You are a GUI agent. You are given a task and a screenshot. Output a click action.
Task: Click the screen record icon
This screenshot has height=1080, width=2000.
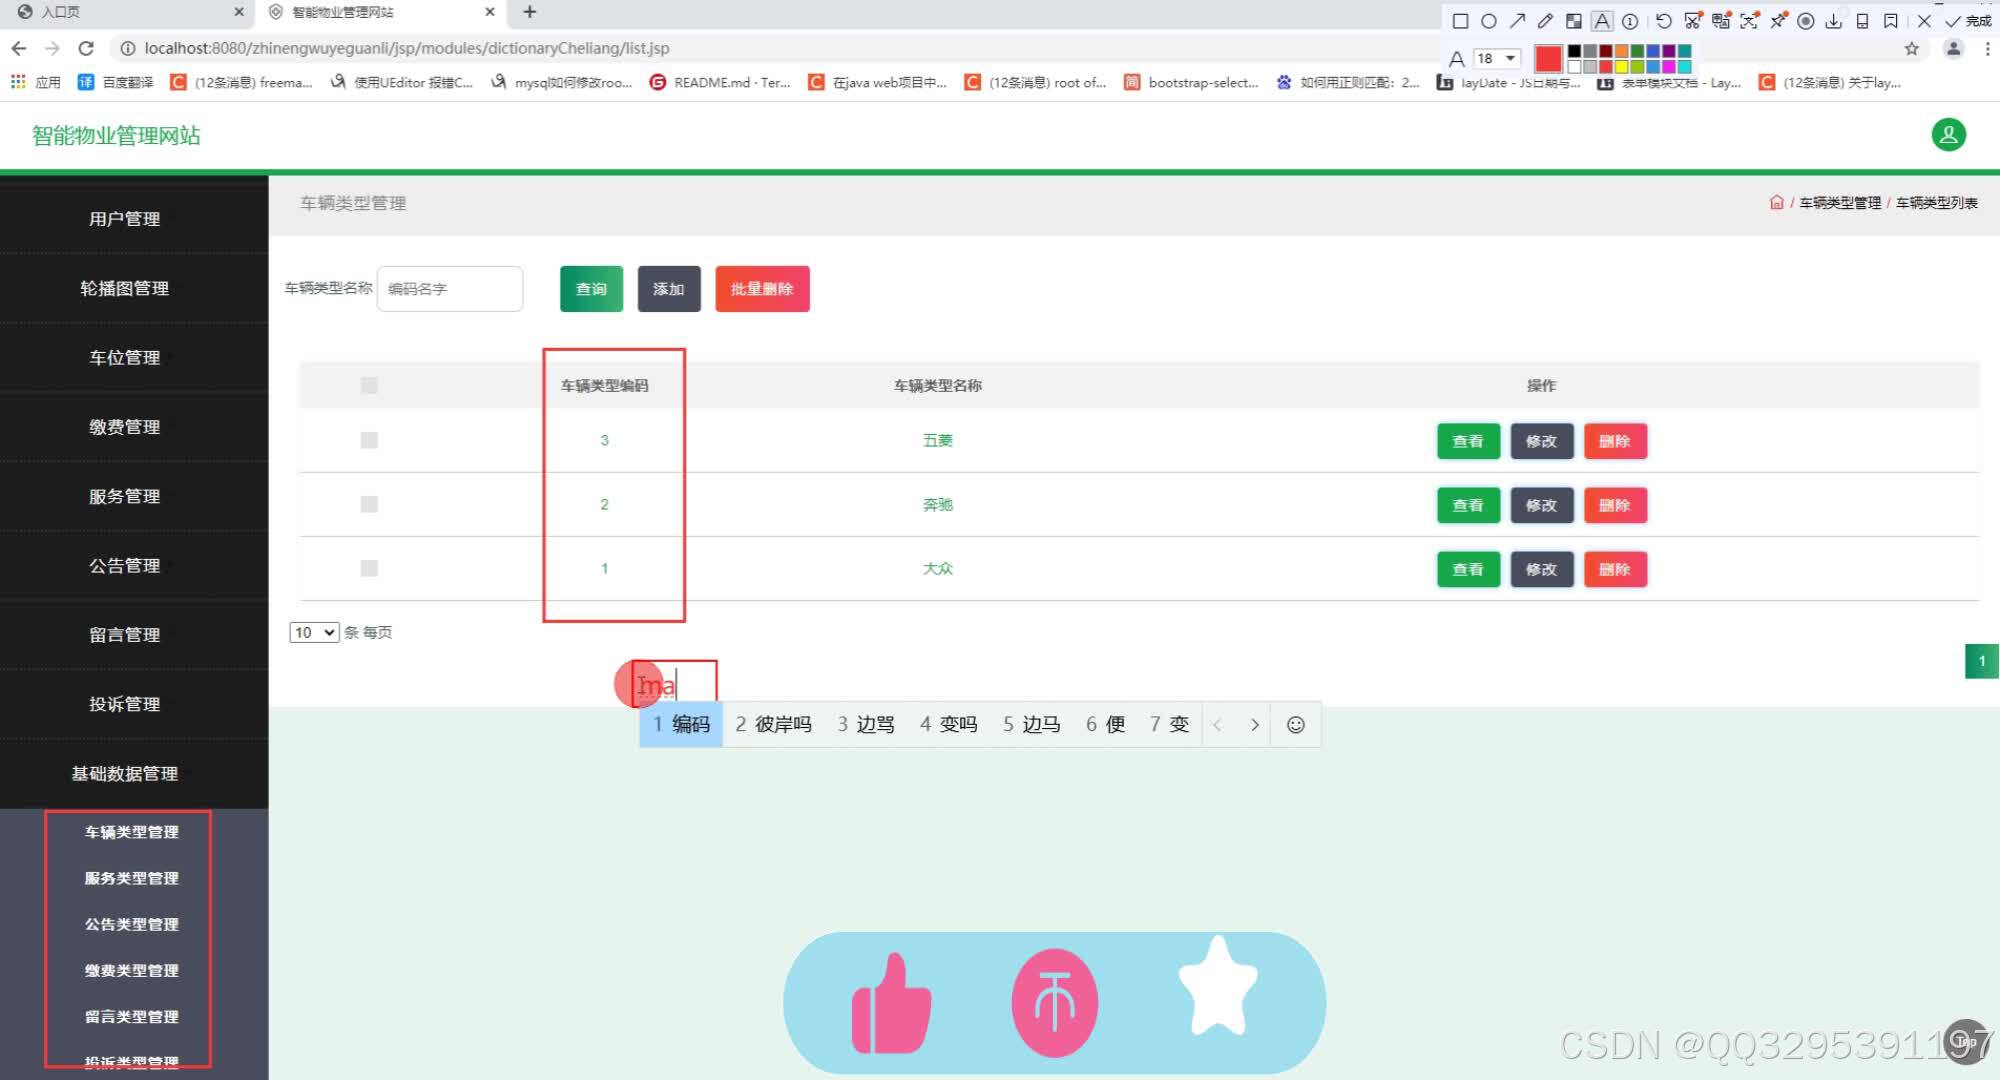(1806, 21)
